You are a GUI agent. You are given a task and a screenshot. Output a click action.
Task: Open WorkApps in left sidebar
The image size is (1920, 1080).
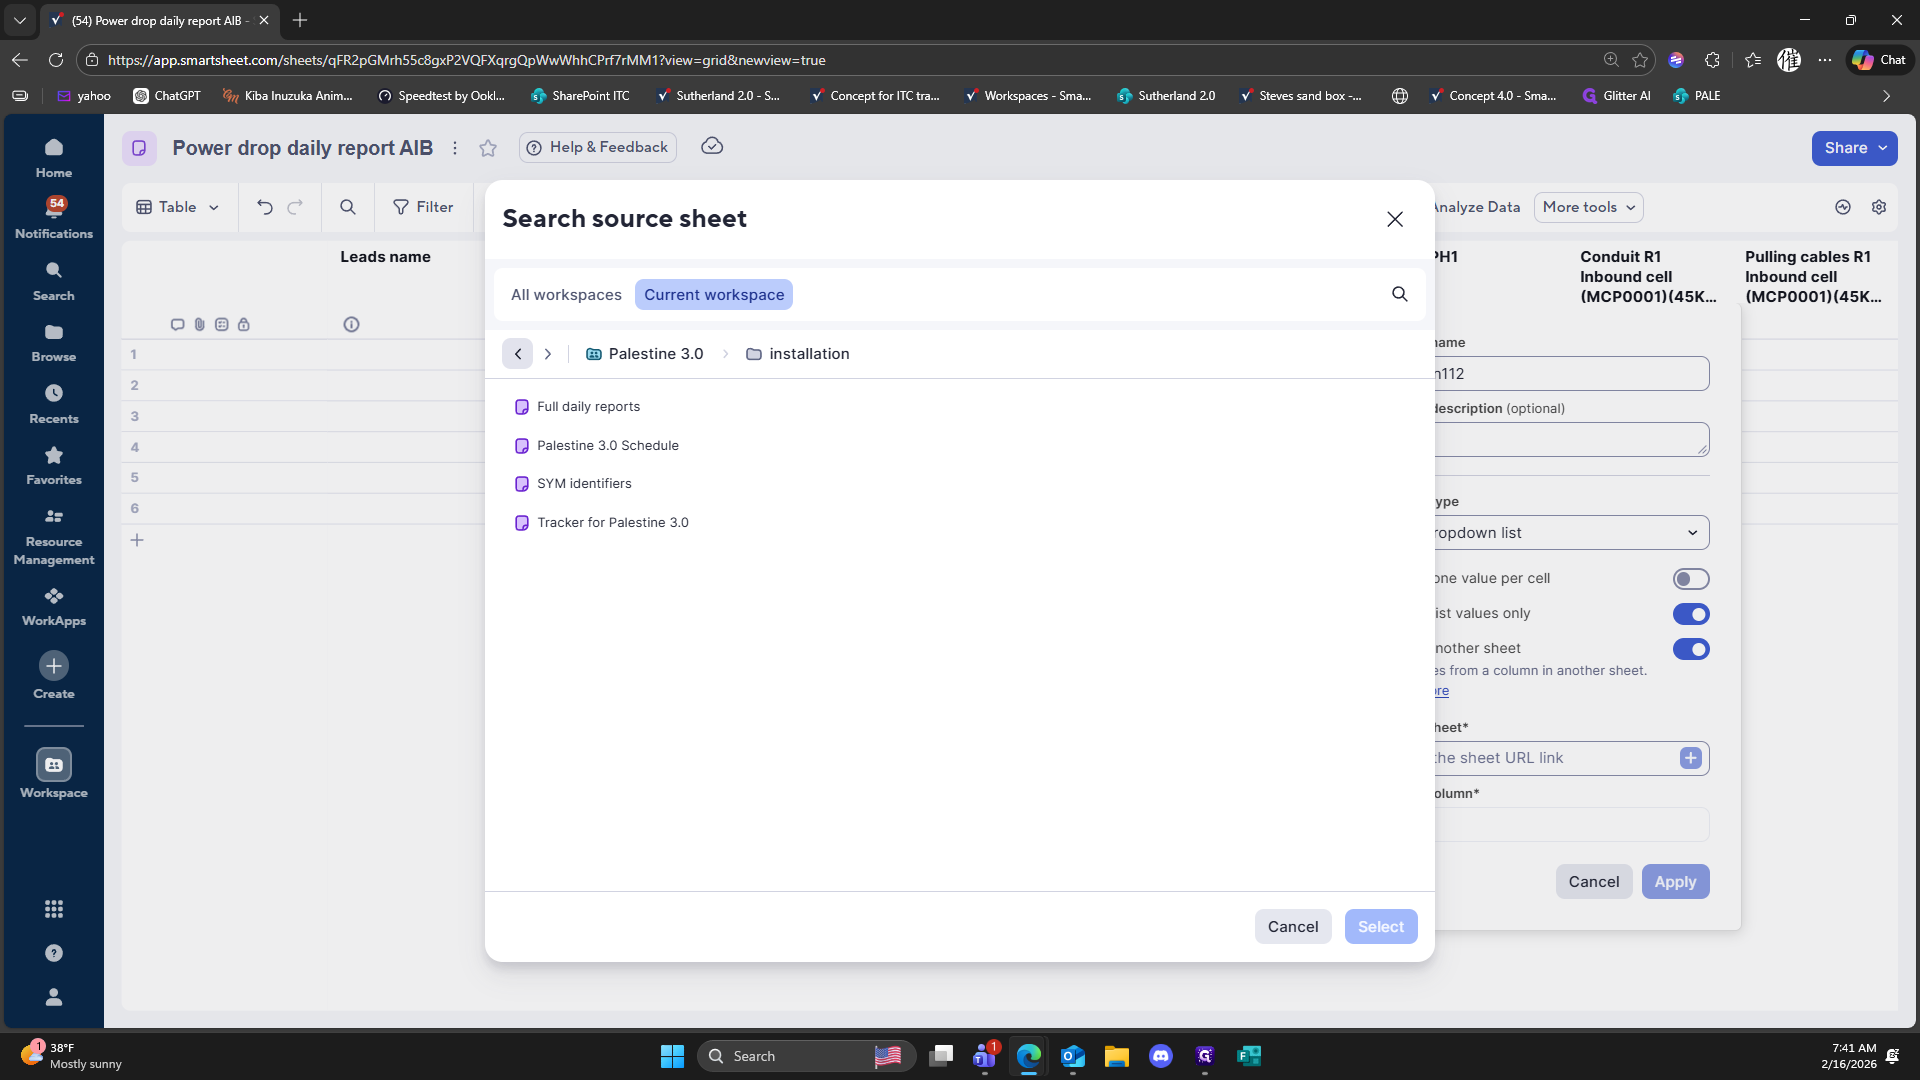[x=54, y=597]
